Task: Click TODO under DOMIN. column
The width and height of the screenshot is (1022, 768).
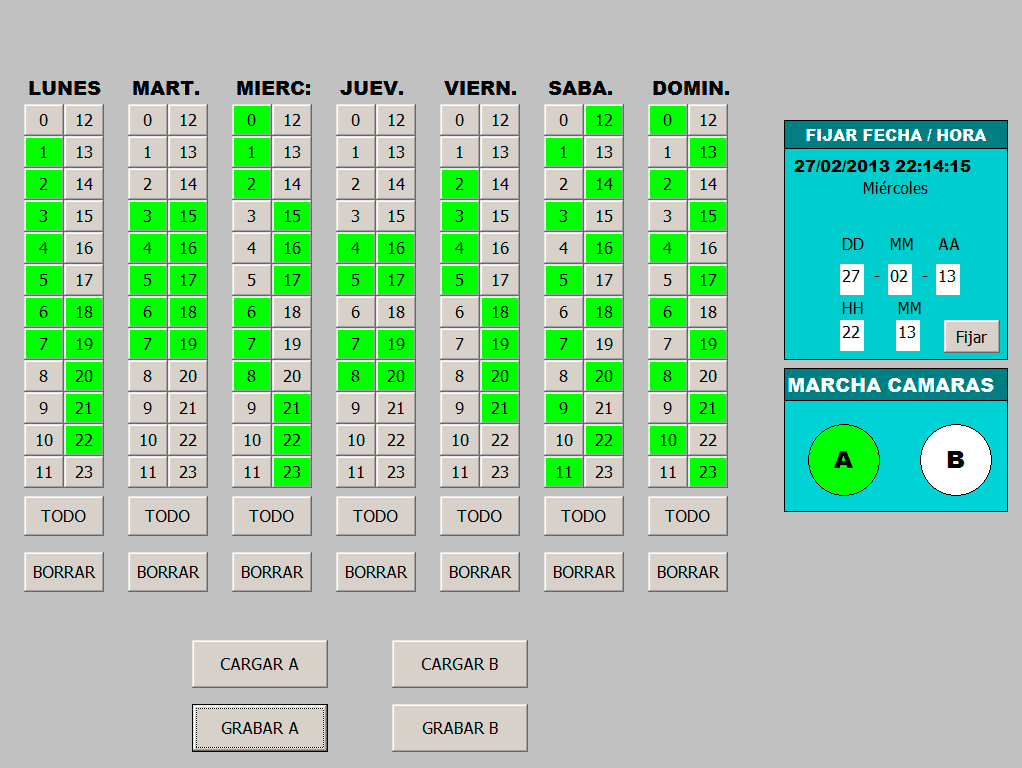Action: 688,516
